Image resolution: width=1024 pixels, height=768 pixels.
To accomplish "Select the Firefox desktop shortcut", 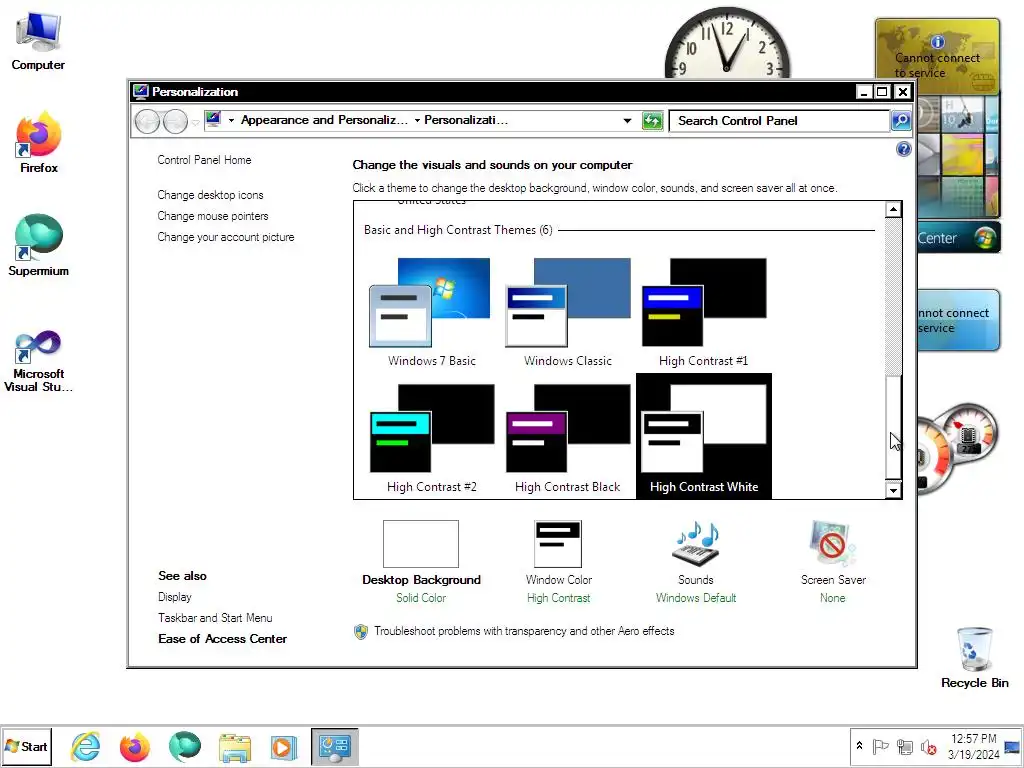I will (39, 143).
